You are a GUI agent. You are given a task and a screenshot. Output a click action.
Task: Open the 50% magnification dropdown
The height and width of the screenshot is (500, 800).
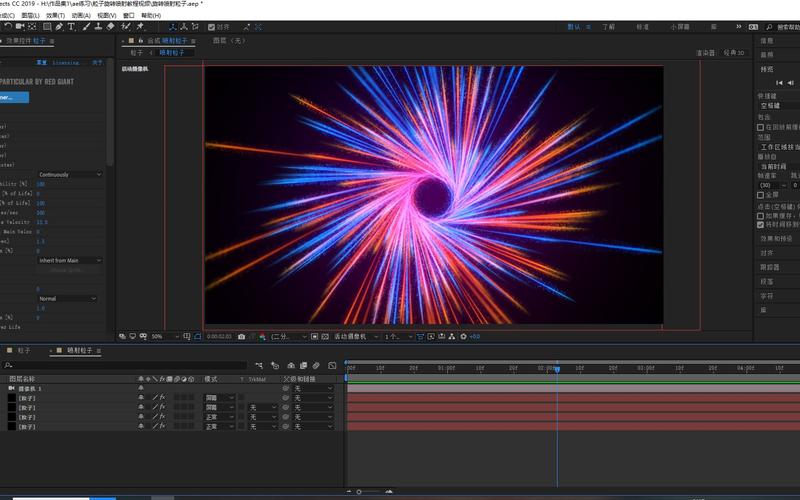159,337
